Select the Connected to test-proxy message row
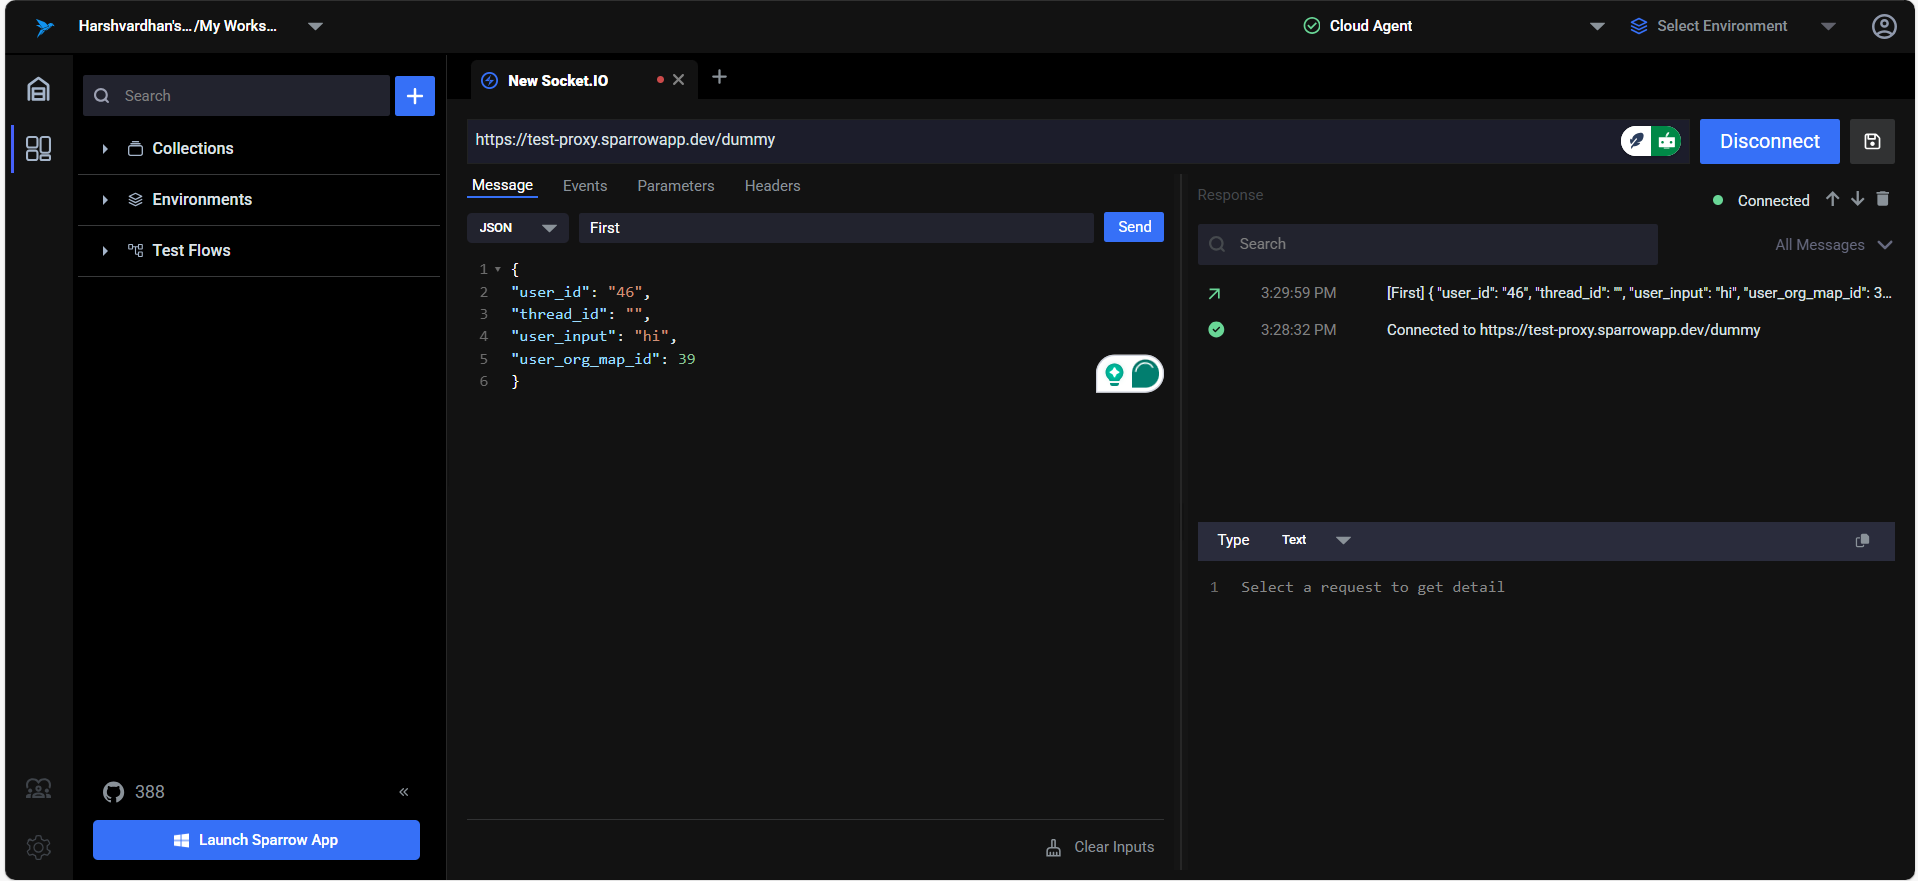The width and height of the screenshot is (1918, 881). (1546, 330)
